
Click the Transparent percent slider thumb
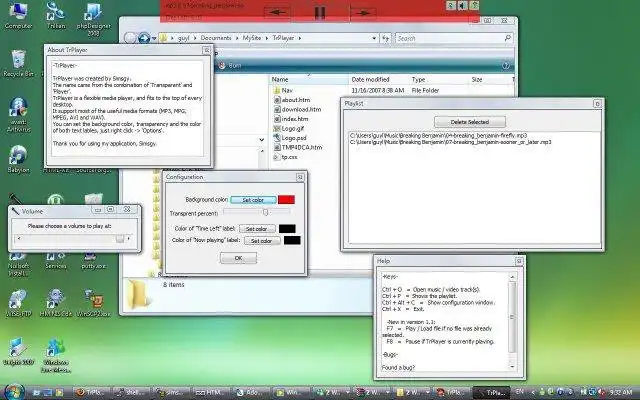[x=265, y=212]
